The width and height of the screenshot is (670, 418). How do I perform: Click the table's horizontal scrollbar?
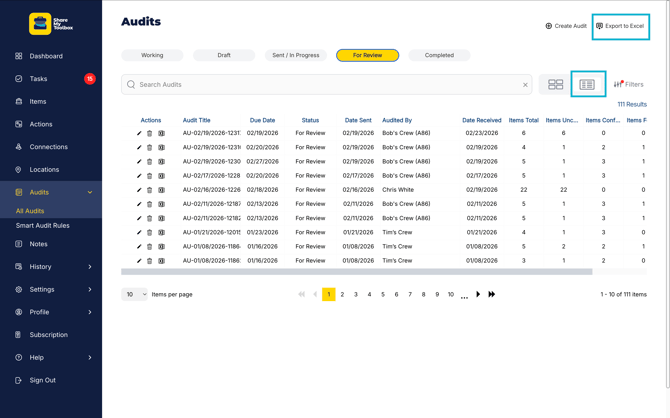(x=356, y=272)
